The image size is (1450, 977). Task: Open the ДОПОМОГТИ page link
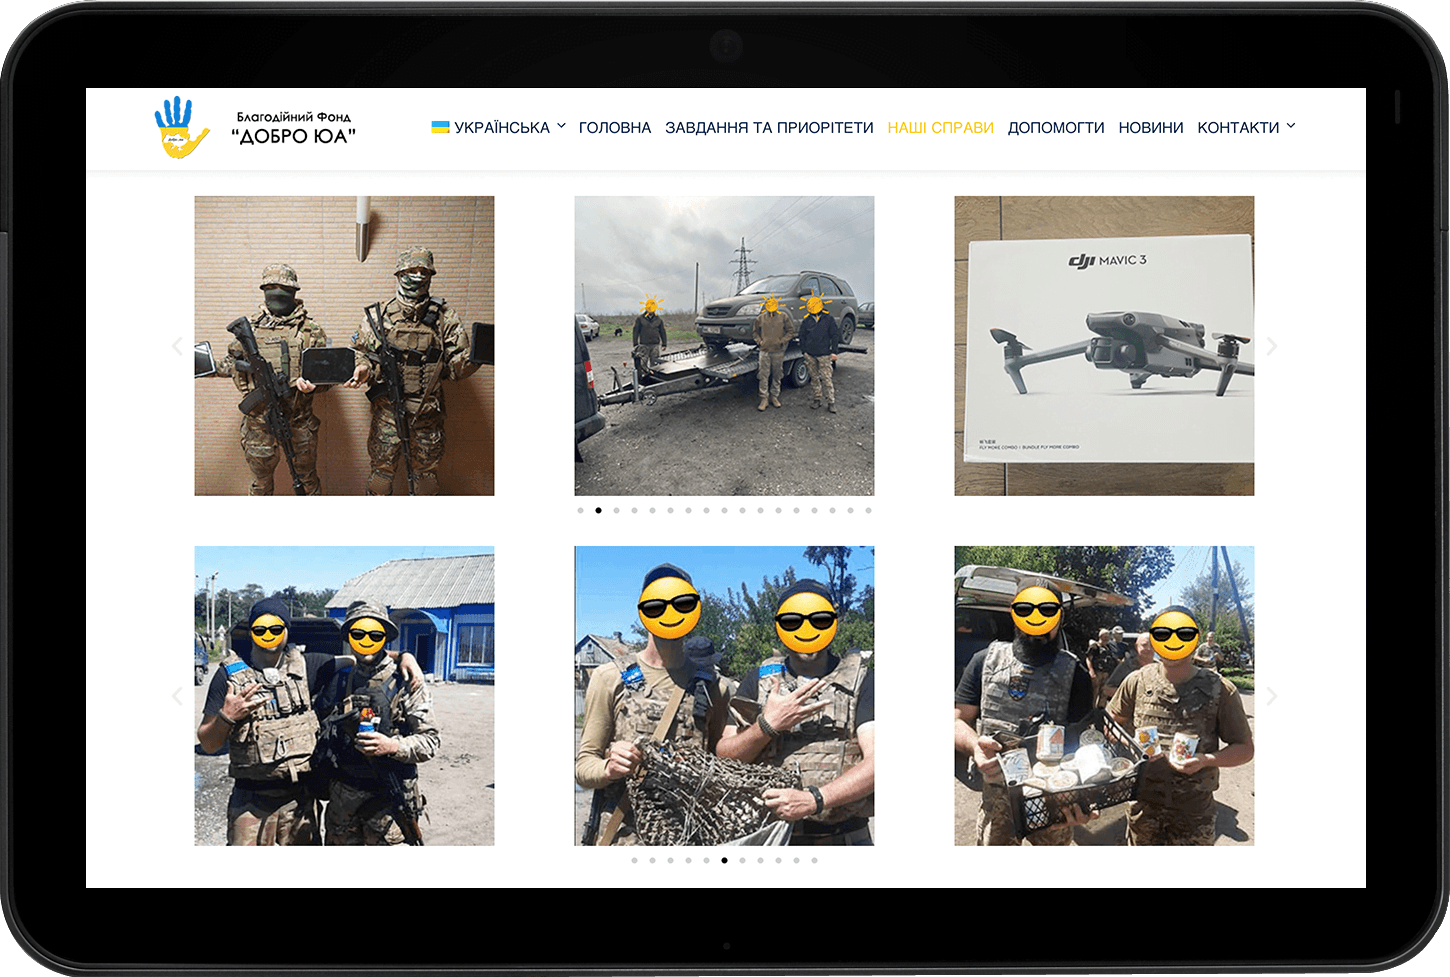click(1056, 128)
